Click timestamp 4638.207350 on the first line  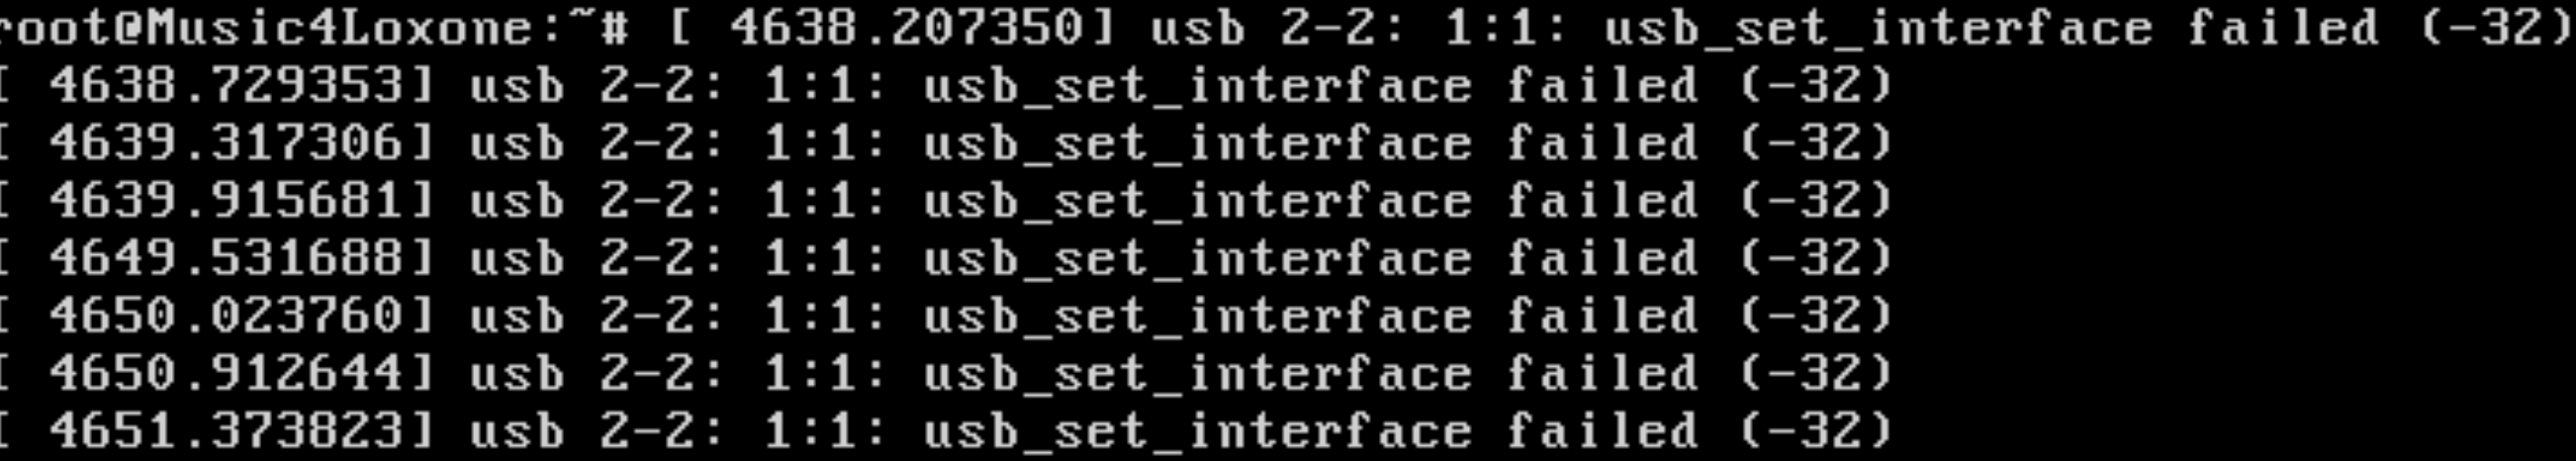[907, 27]
